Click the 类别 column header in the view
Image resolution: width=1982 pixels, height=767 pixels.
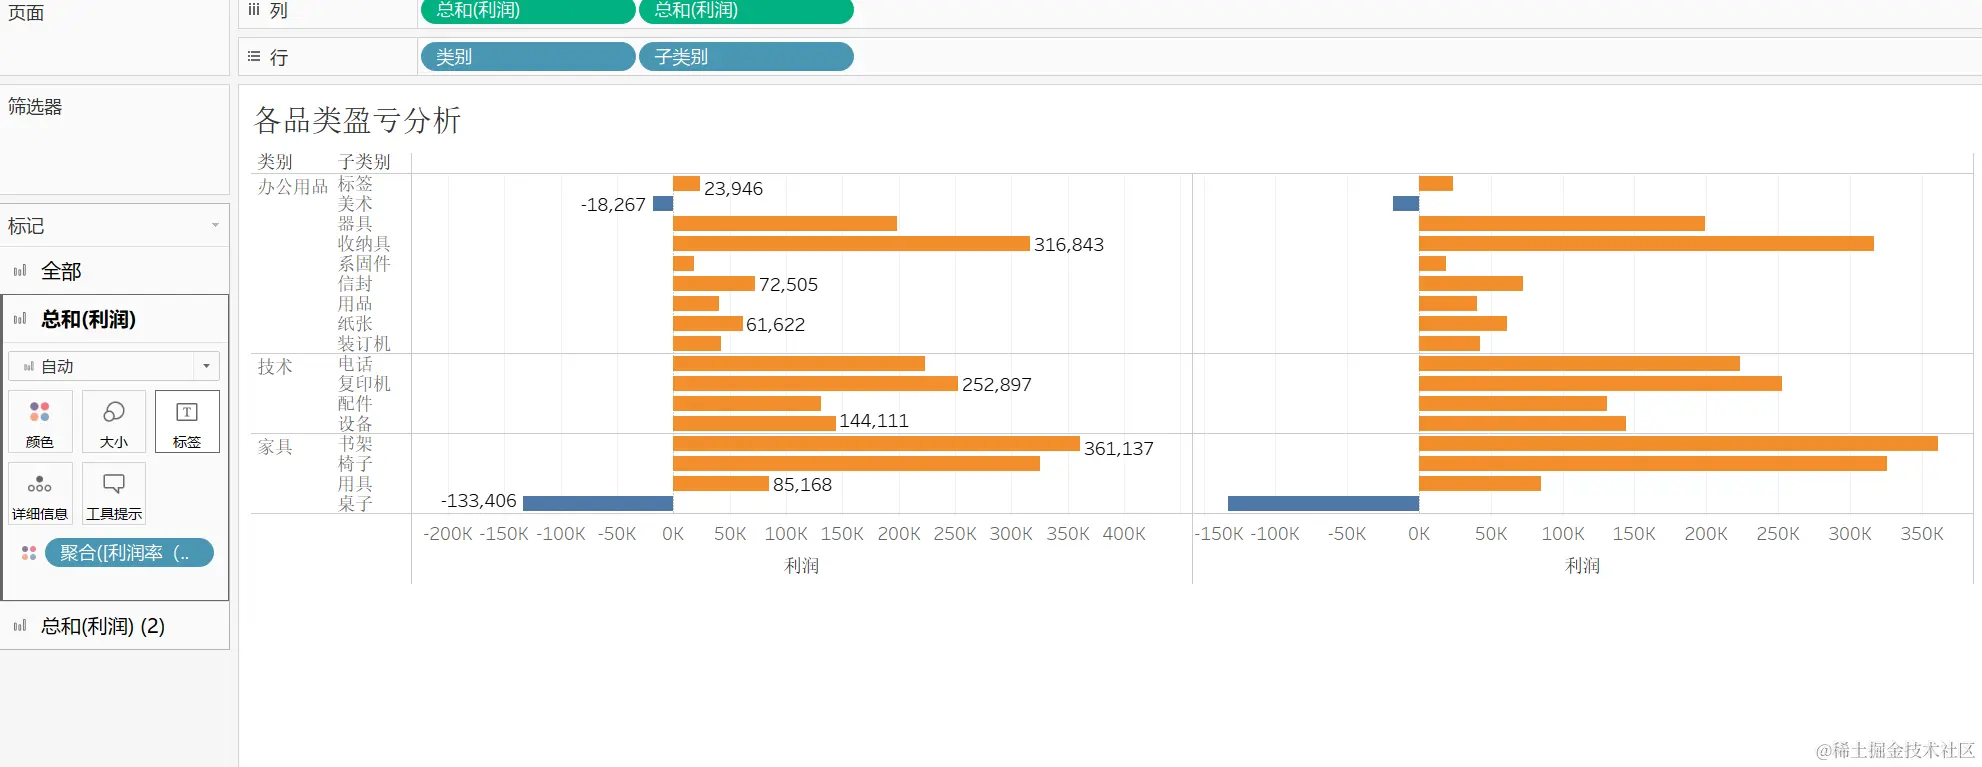click(275, 162)
